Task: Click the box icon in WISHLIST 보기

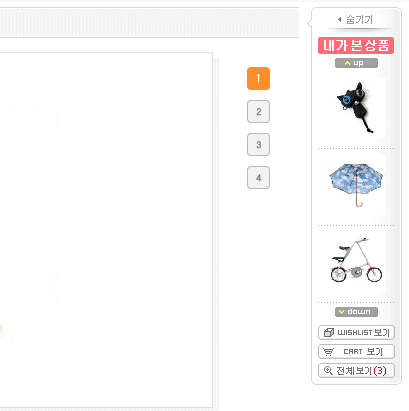Action: point(329,332)
